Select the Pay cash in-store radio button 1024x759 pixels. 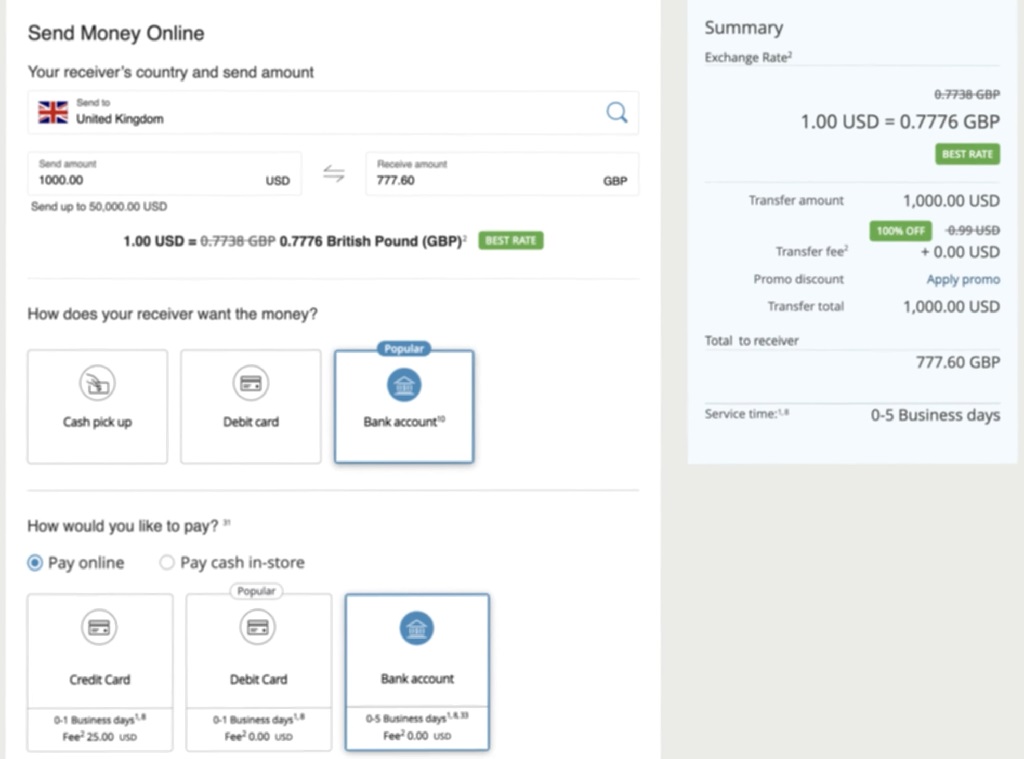(167, 563)
